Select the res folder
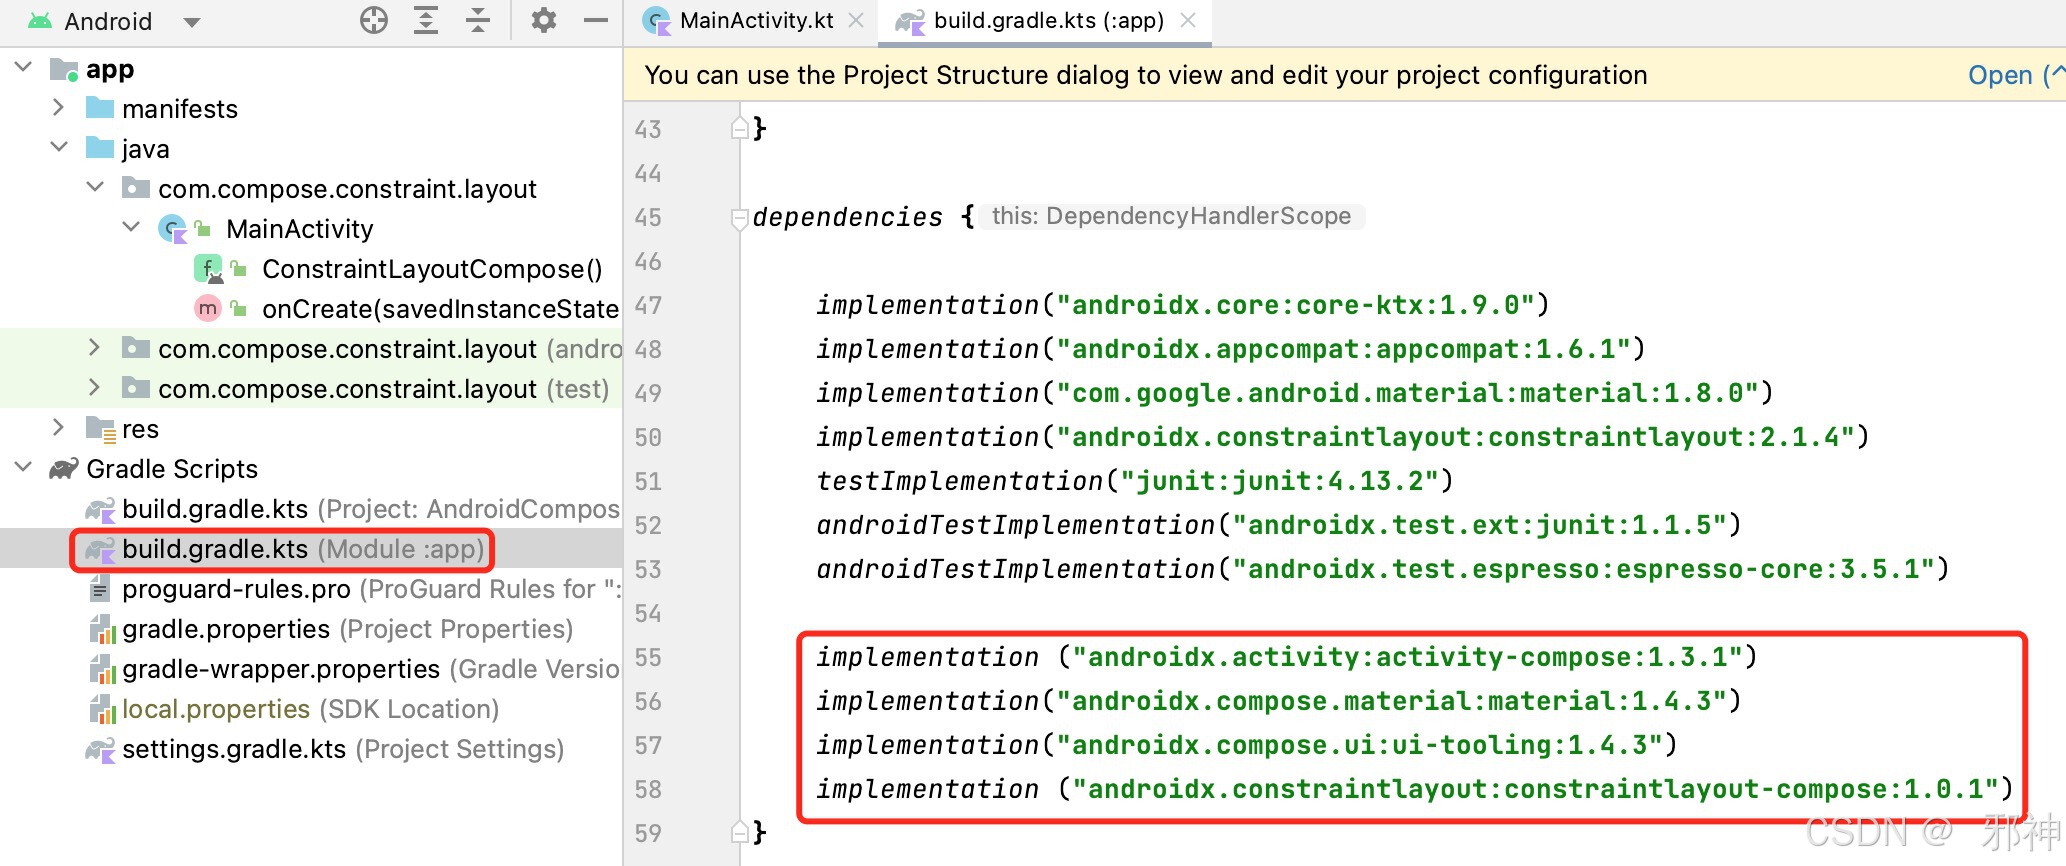This screenshot has height=866, width=2066. [x=140, y=429]
